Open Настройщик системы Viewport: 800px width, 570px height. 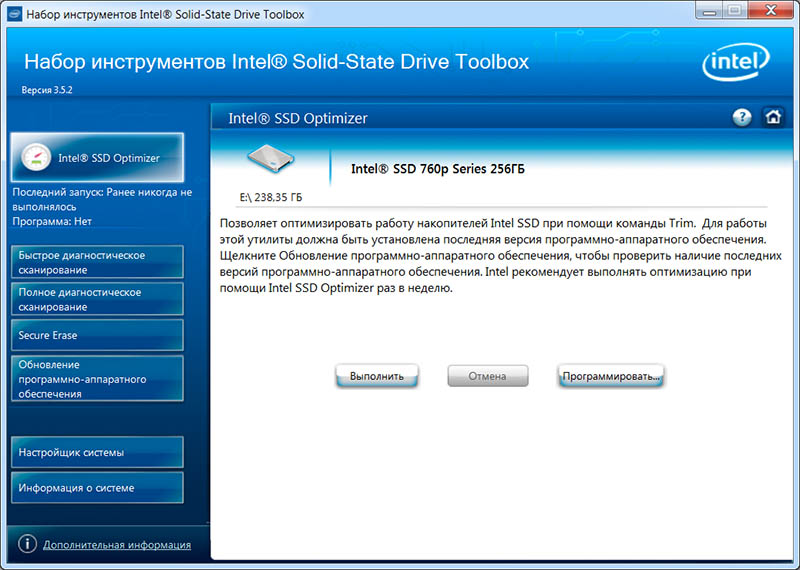point(97,452)
